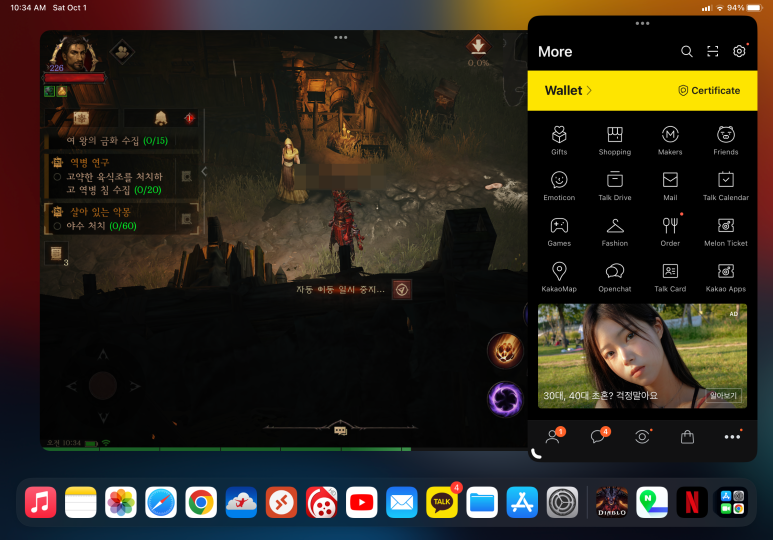Open Order in KakaoTalk
This screenshot has width=773, height=540.
coord(670,232)
